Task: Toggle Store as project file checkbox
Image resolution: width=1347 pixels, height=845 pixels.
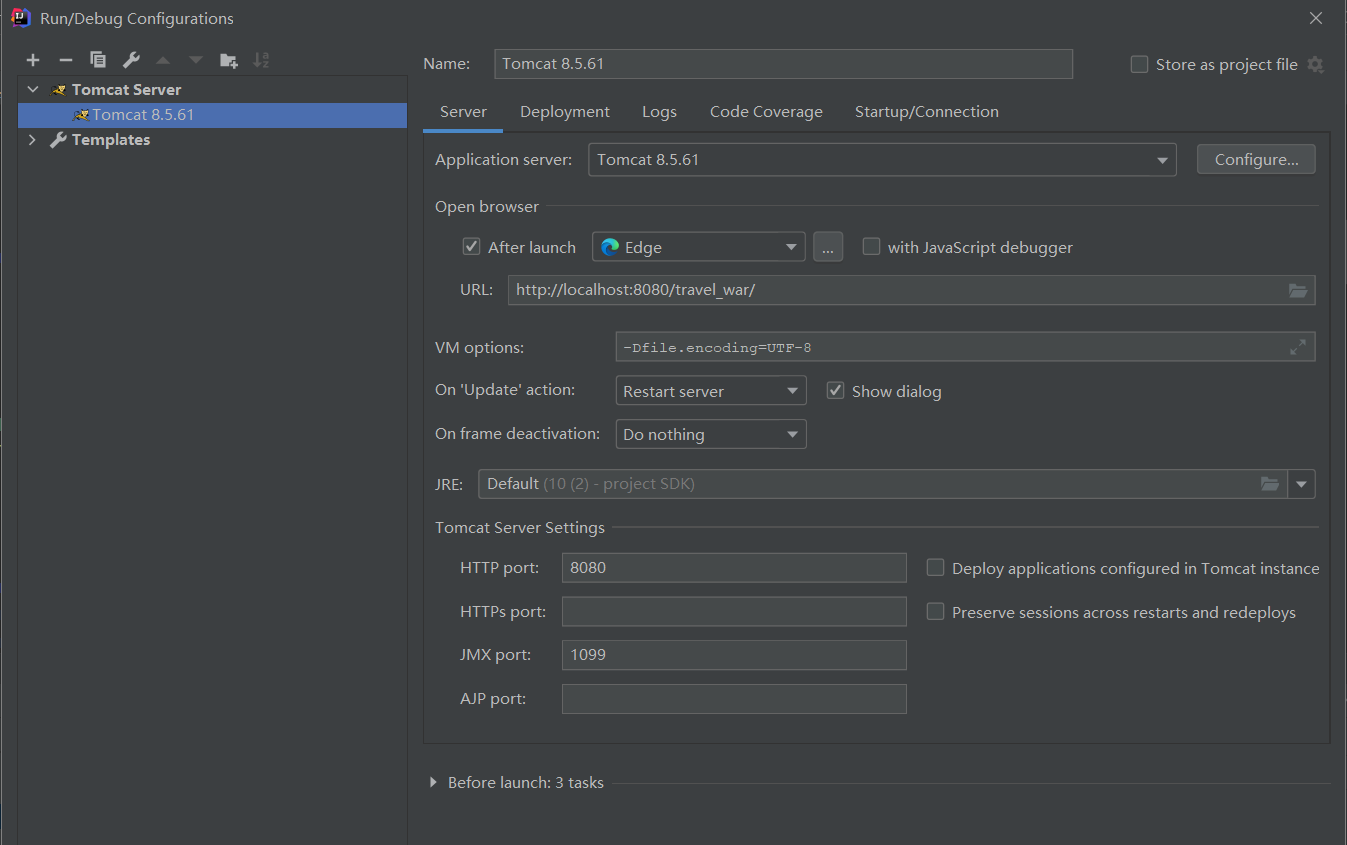Action: [1139, 64]
